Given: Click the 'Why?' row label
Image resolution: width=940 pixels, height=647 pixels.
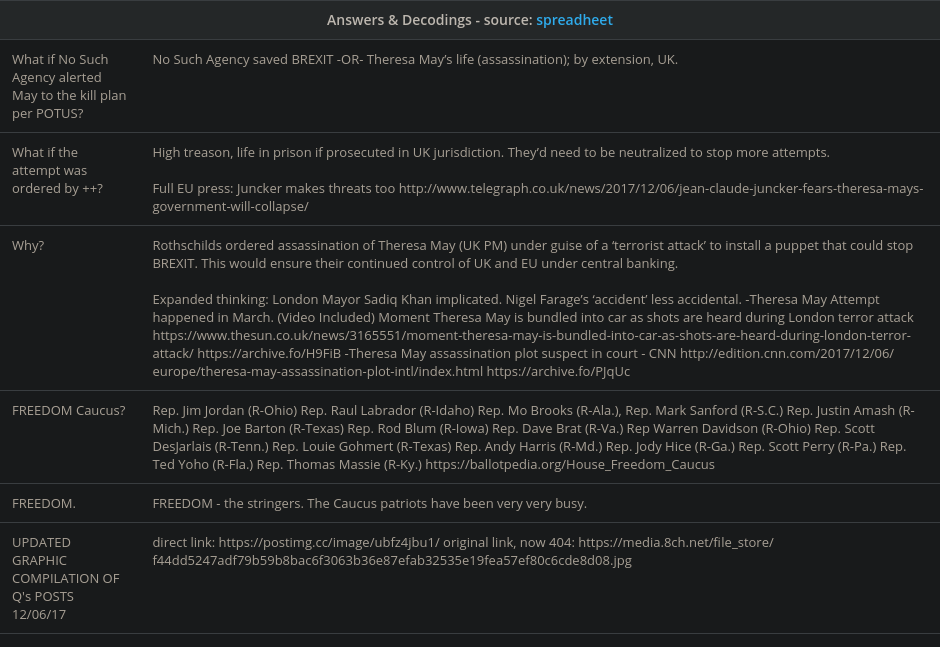Looking at the screenshot, I should click(x=29, y=246).
